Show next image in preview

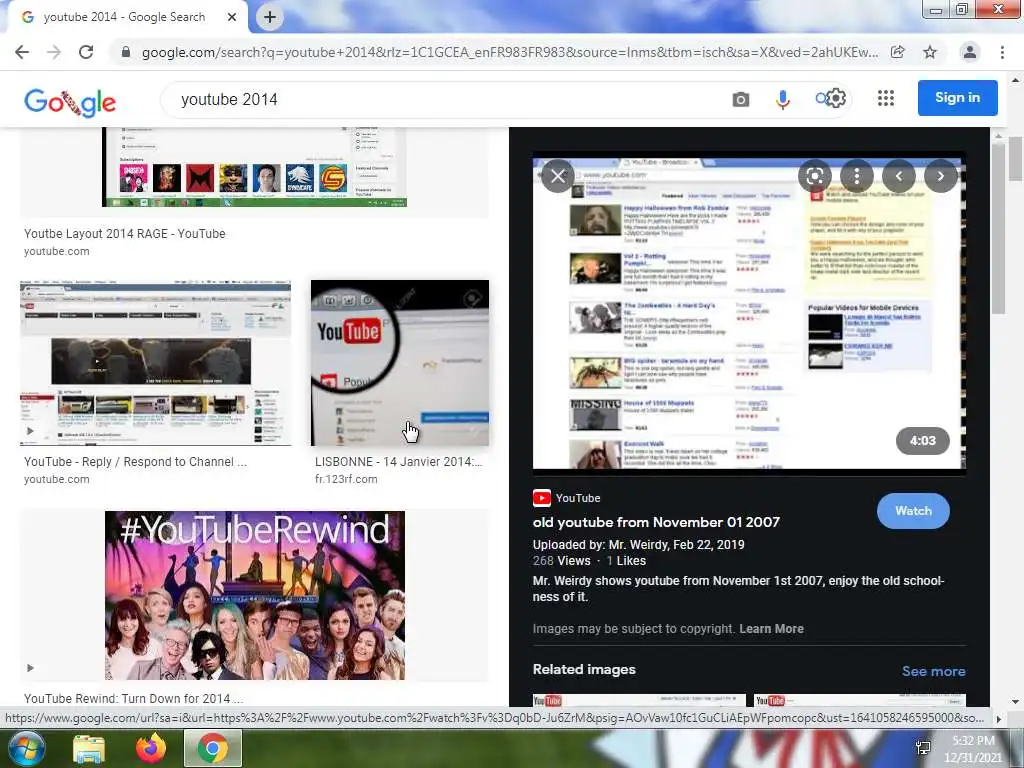(x=940, y=176)
